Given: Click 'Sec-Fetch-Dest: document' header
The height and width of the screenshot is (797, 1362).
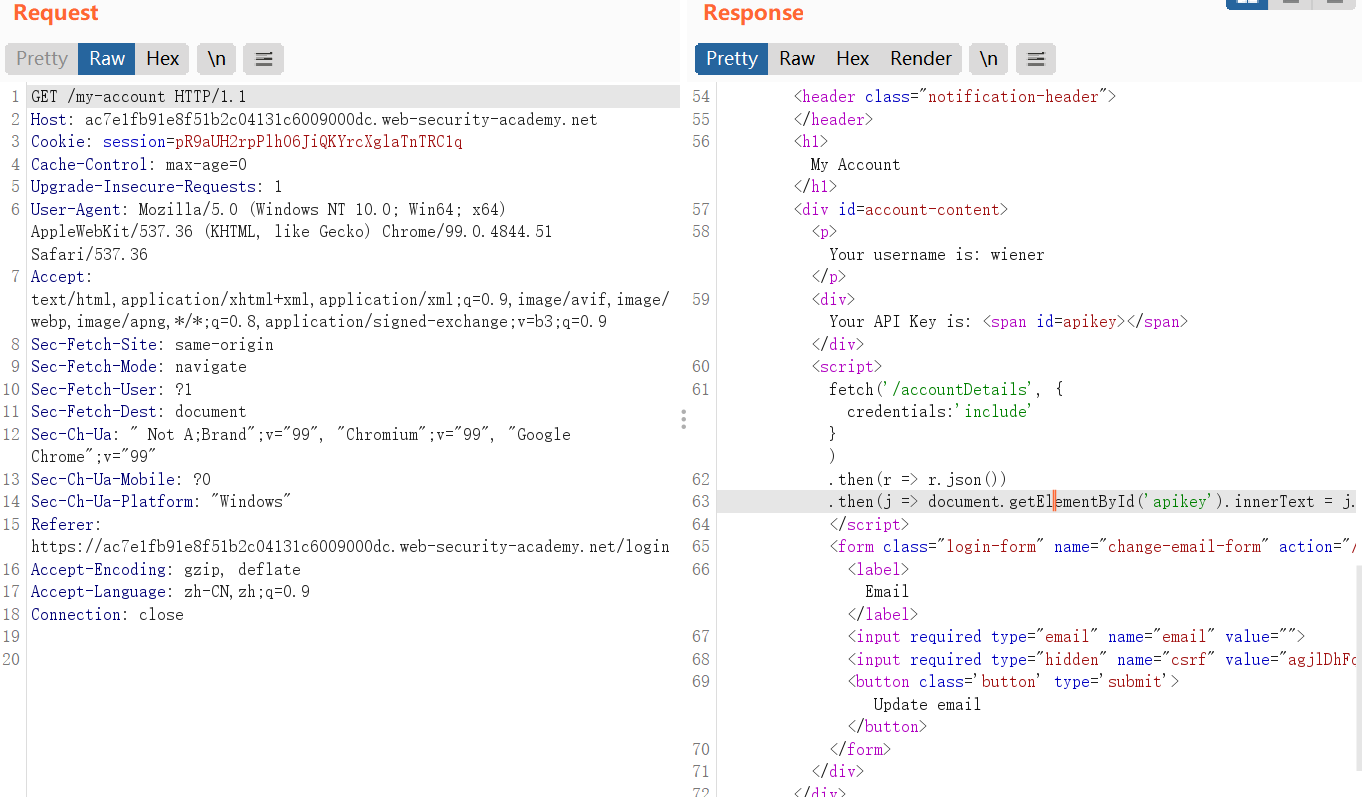Looking at the screenshot, I should [139, 412].
